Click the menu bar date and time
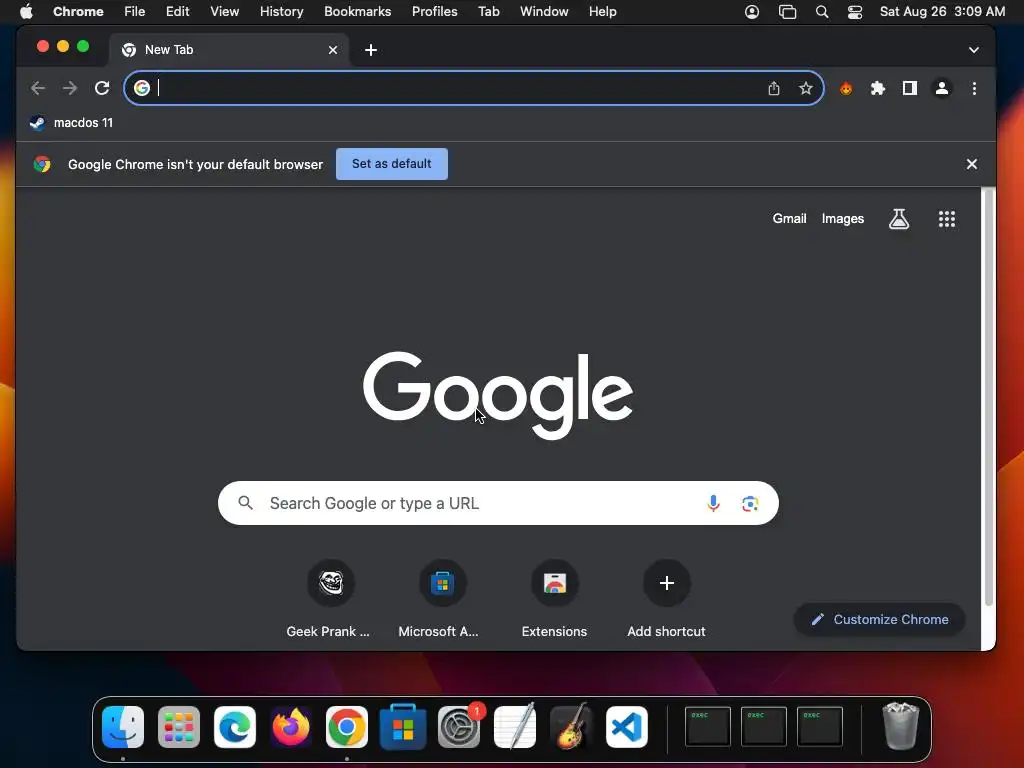Image resolution: width=1024 pixels, height=768 pixels. pos(942,12)
